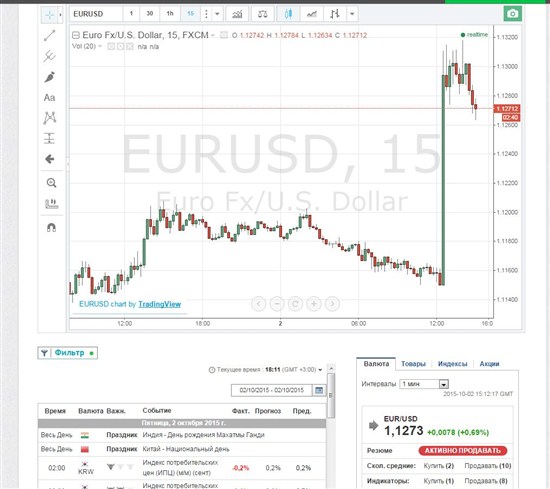This screenshot has height=489, width=550.
Task: Toggle the magnet snap mode icon
Action: 51,228
